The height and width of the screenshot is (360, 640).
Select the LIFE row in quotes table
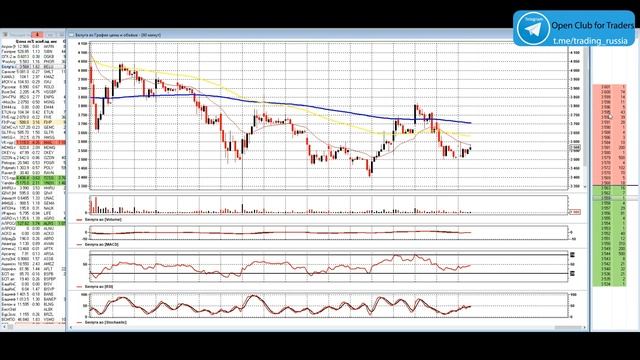[33, 213]
